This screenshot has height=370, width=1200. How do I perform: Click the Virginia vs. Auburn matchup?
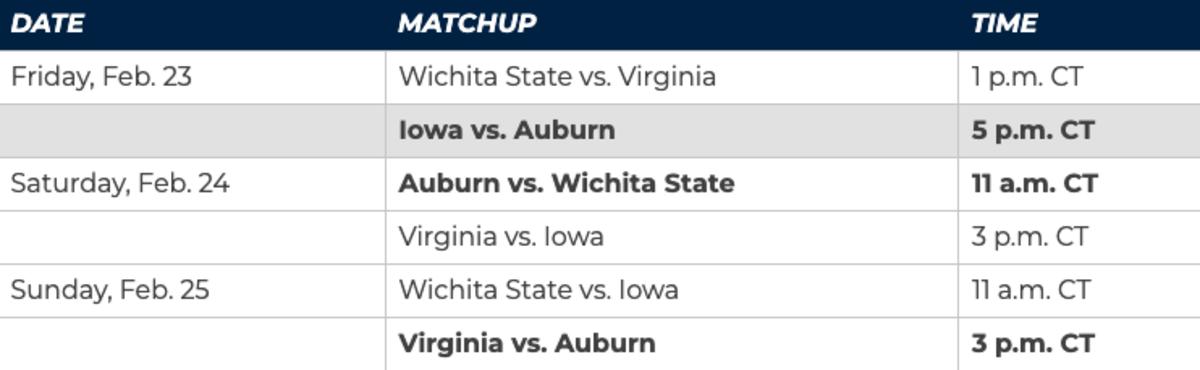(x=527, y=343)
